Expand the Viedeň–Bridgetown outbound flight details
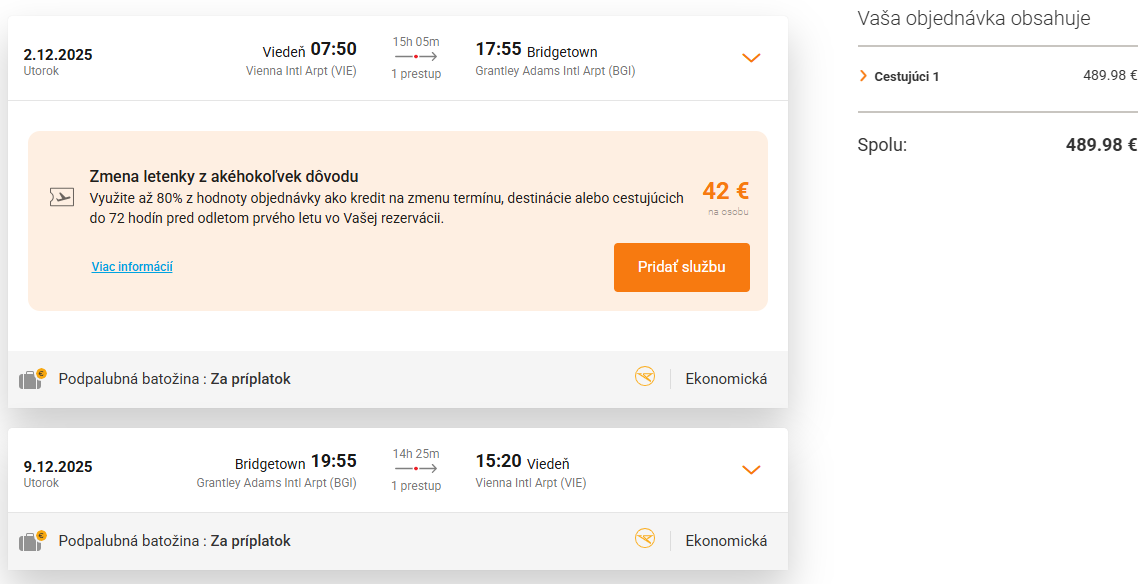 (x=751, y=58)
